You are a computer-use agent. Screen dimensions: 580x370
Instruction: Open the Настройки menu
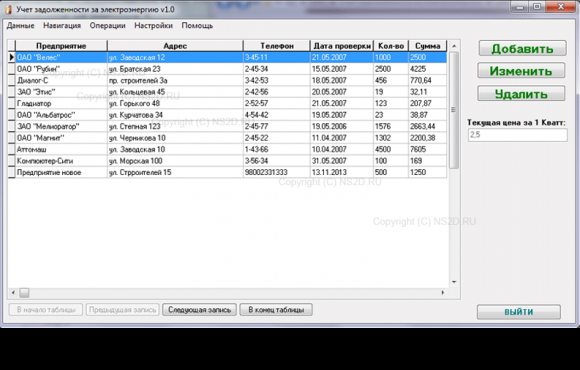tap(154, 26)
